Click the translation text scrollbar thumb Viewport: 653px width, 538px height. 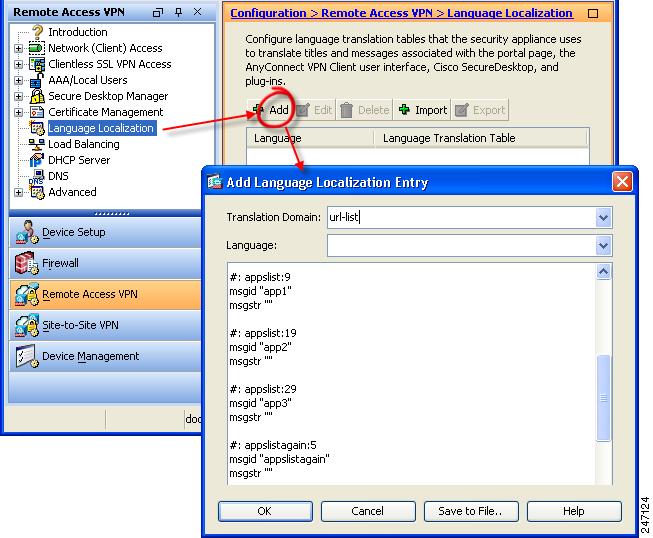coord(603,398)
